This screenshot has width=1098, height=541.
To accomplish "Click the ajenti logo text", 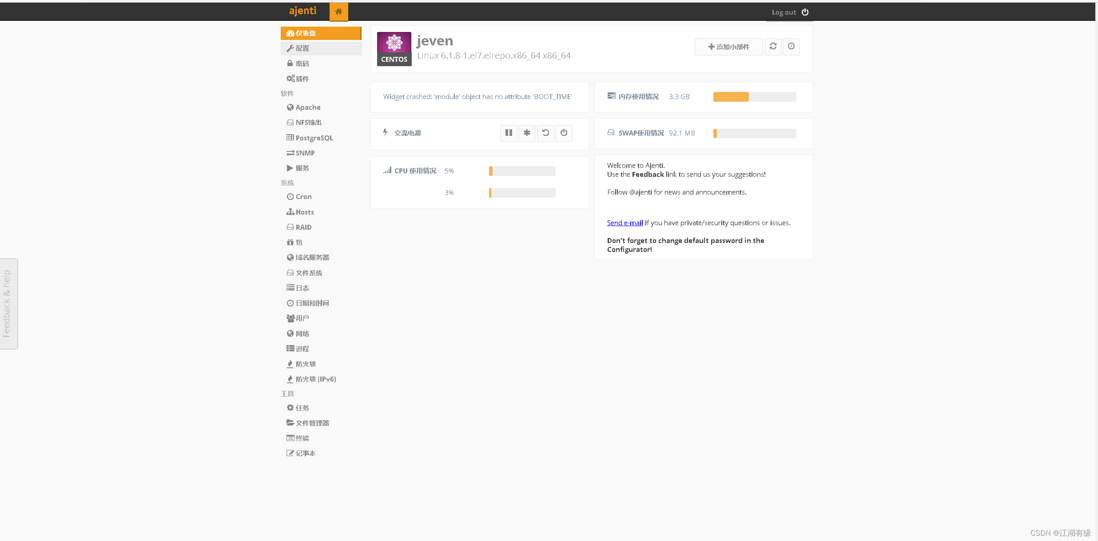I will point(303,11).
